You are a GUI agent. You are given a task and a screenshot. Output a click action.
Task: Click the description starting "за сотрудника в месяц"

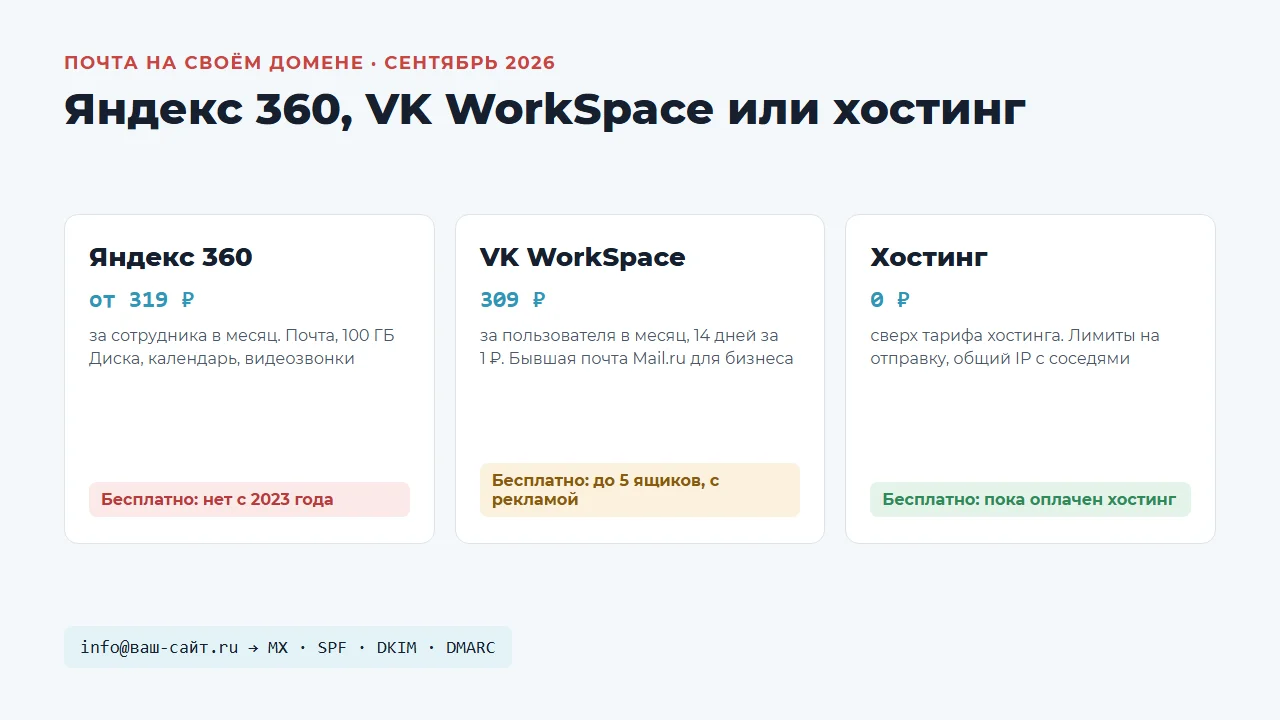242,347
